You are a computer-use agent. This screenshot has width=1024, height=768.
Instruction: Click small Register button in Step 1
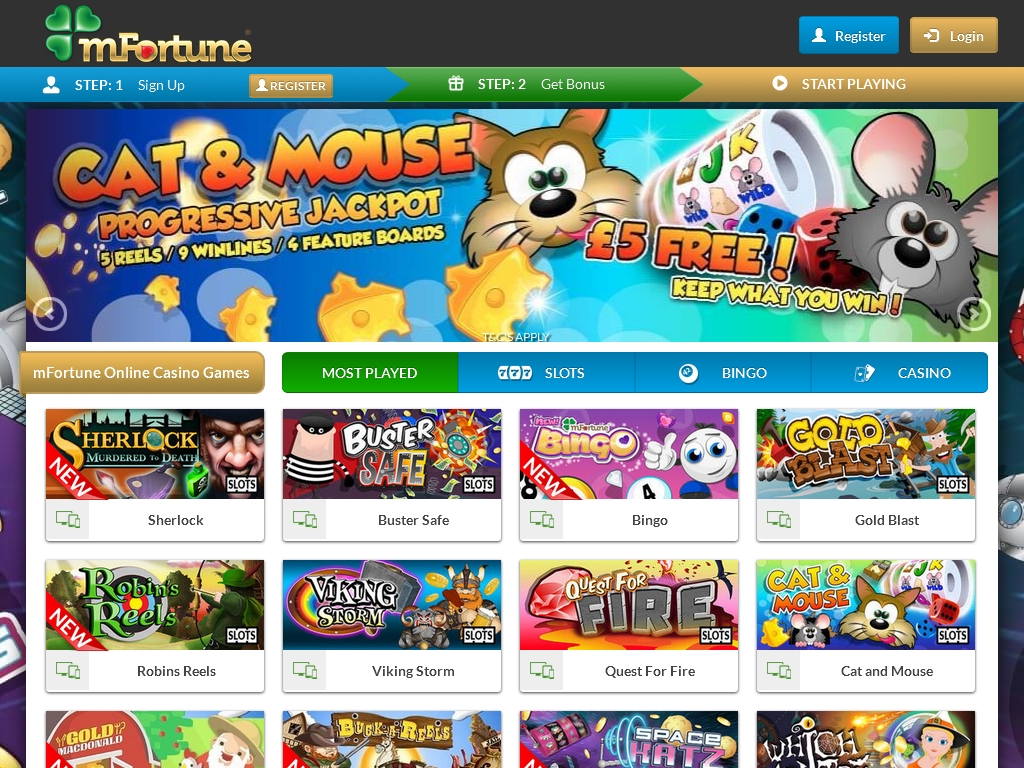(291, 86)
